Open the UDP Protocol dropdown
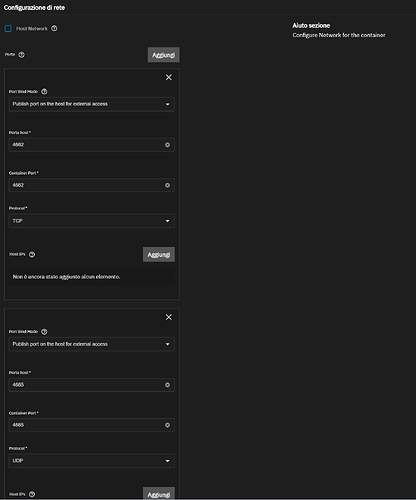This screenshot has width=416, height=500. pos(92,461)
